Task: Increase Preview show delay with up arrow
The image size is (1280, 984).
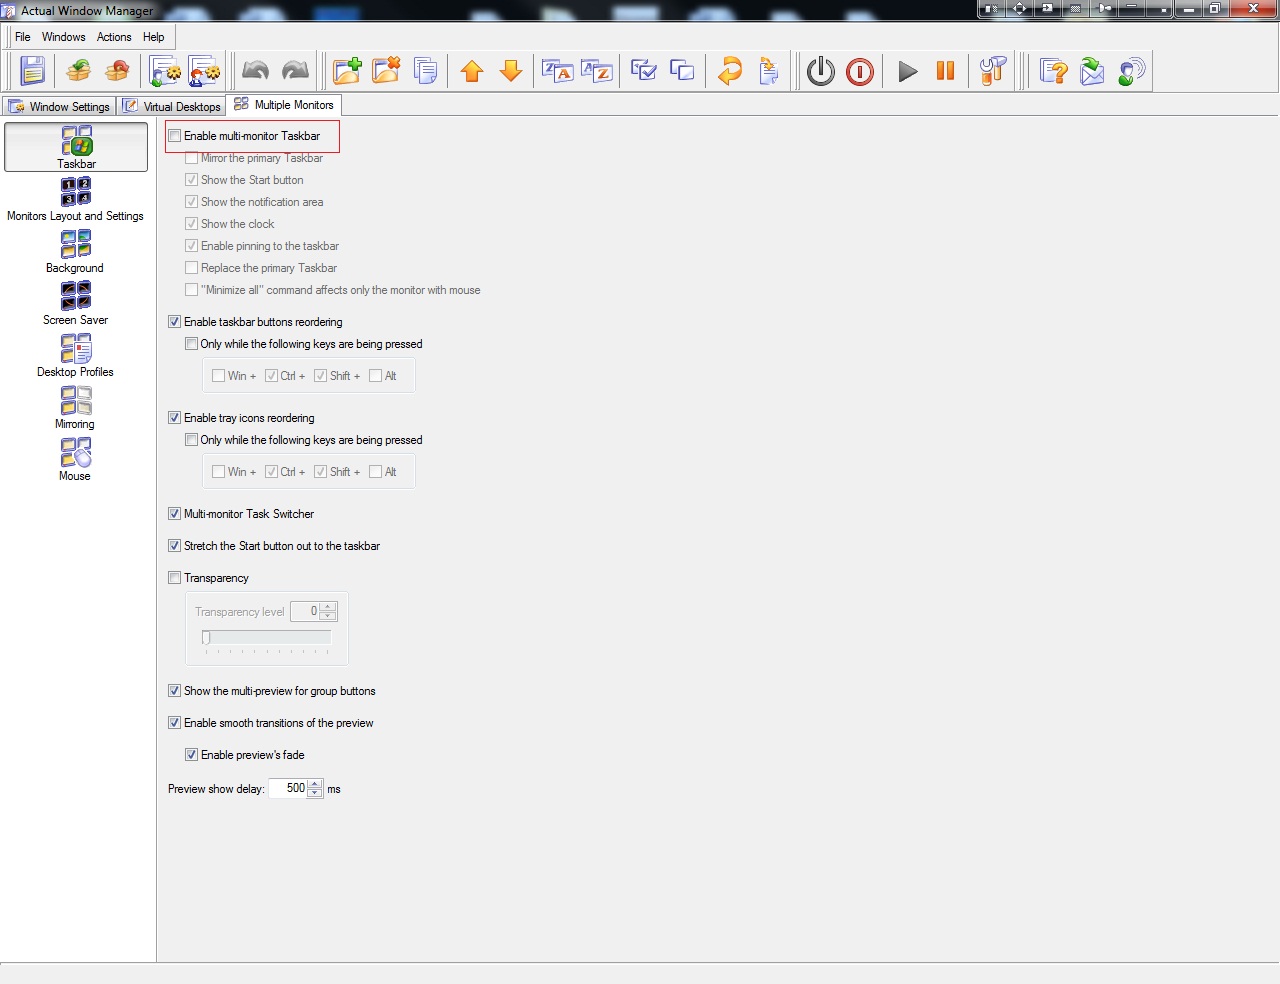Action: click(x=315, y=784)
